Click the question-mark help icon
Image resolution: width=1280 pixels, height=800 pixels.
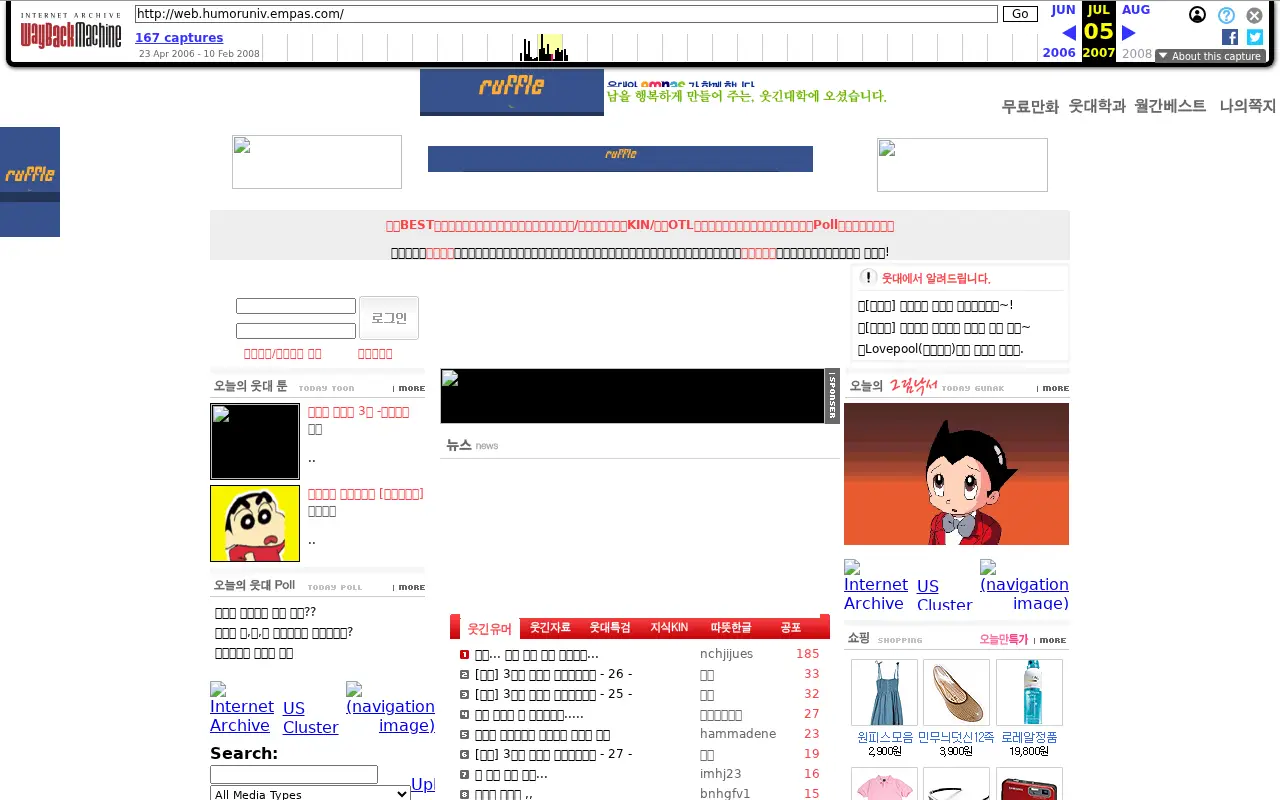coord(1226,15)
